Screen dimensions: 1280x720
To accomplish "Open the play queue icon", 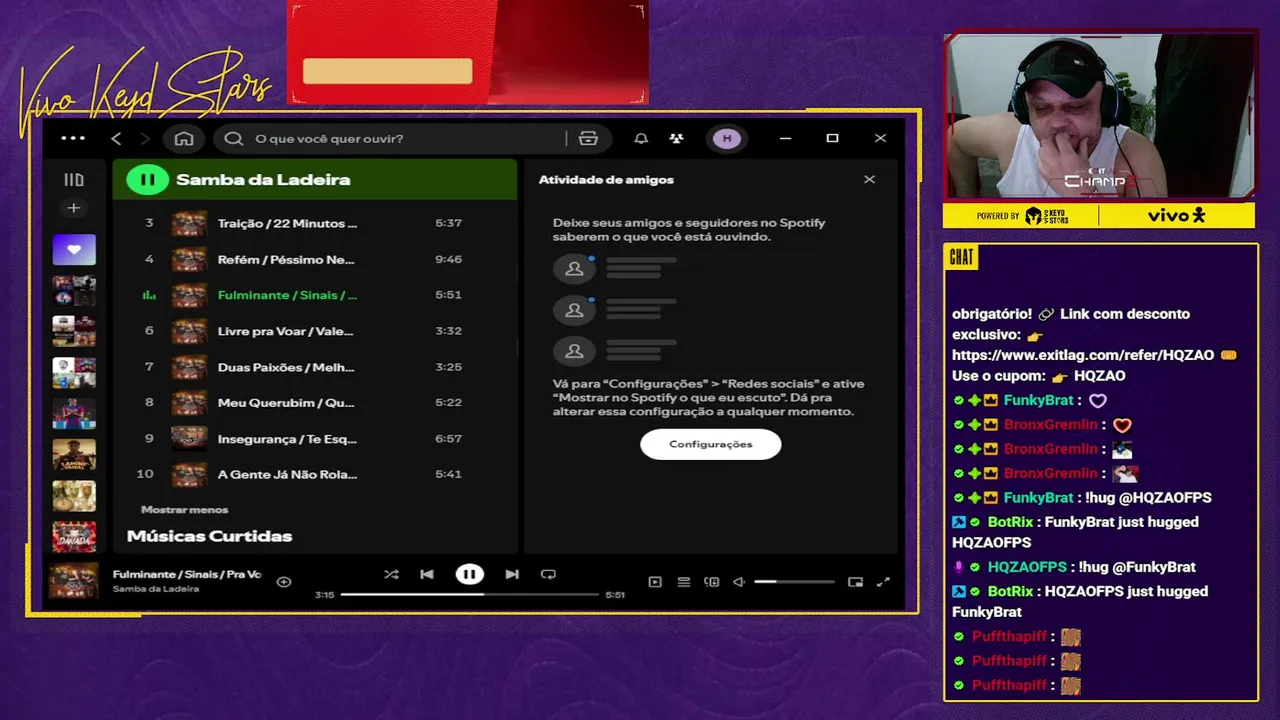I will tap(684, 582).
